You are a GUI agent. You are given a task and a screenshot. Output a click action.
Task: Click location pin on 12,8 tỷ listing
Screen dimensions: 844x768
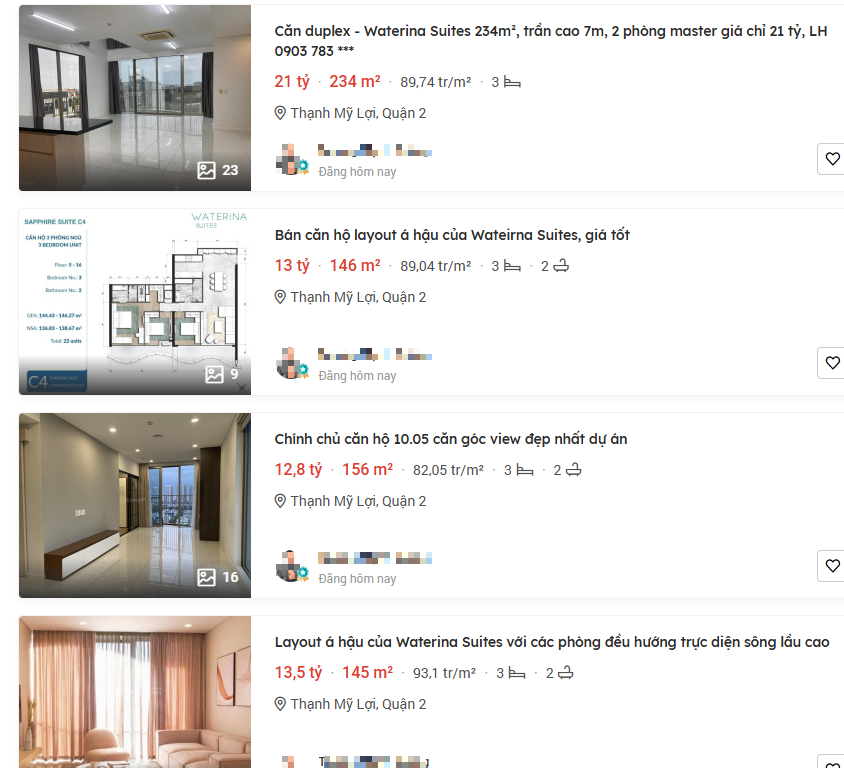tap(280, 501)
